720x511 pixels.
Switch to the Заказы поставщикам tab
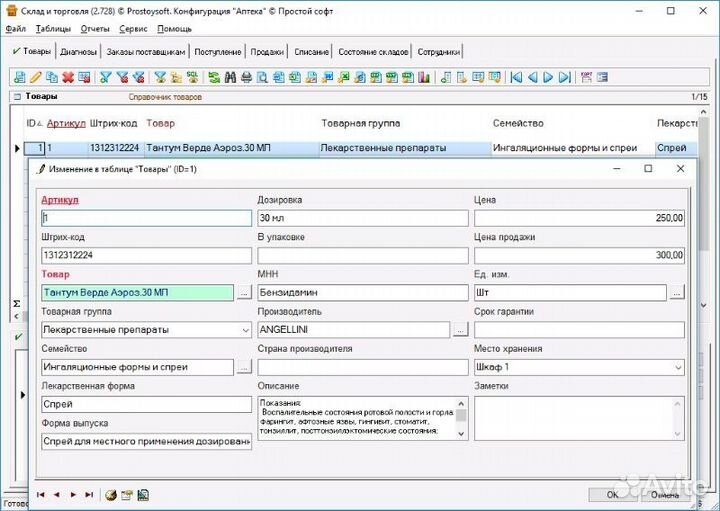(146, 51)
